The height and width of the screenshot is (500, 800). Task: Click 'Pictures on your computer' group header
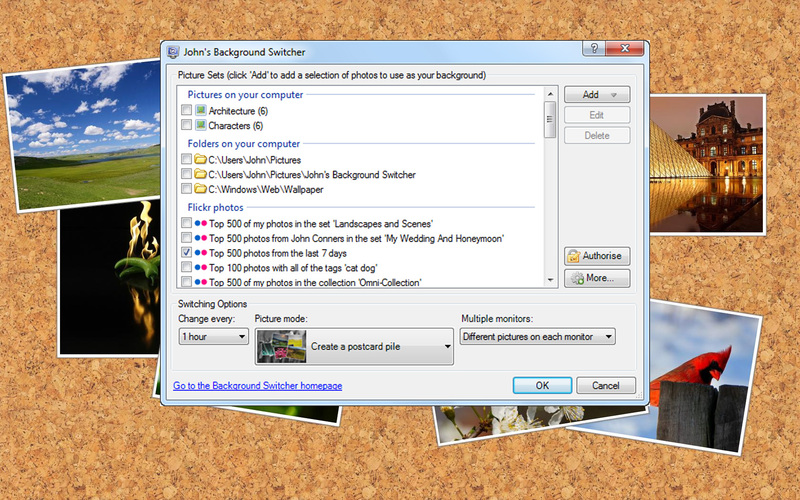[x=245, y=94]
